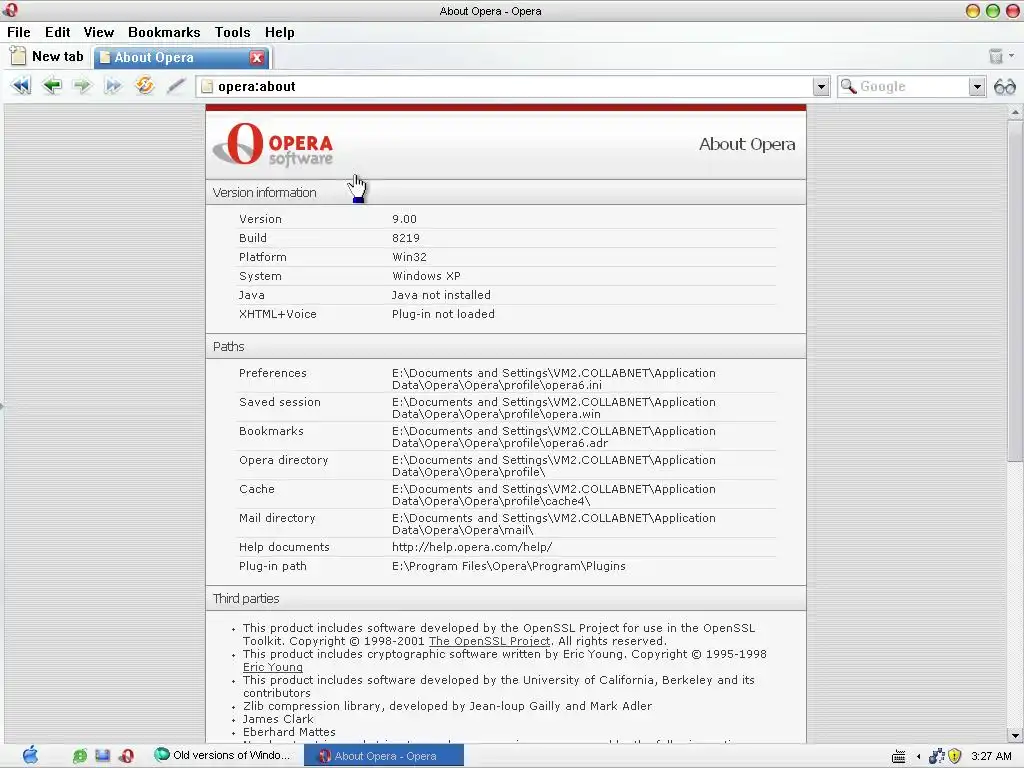Expand hidden tray icons with the small arrow
Image resolution: width=1024 pixels, height=768 pixels.
coord(919,756)
